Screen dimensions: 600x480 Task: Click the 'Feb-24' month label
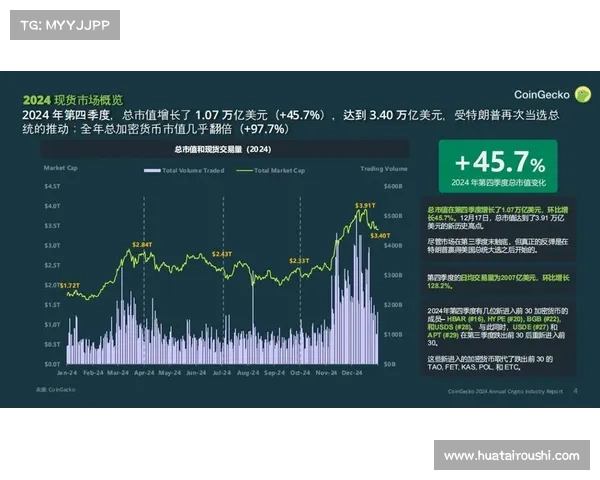[93, 372]
